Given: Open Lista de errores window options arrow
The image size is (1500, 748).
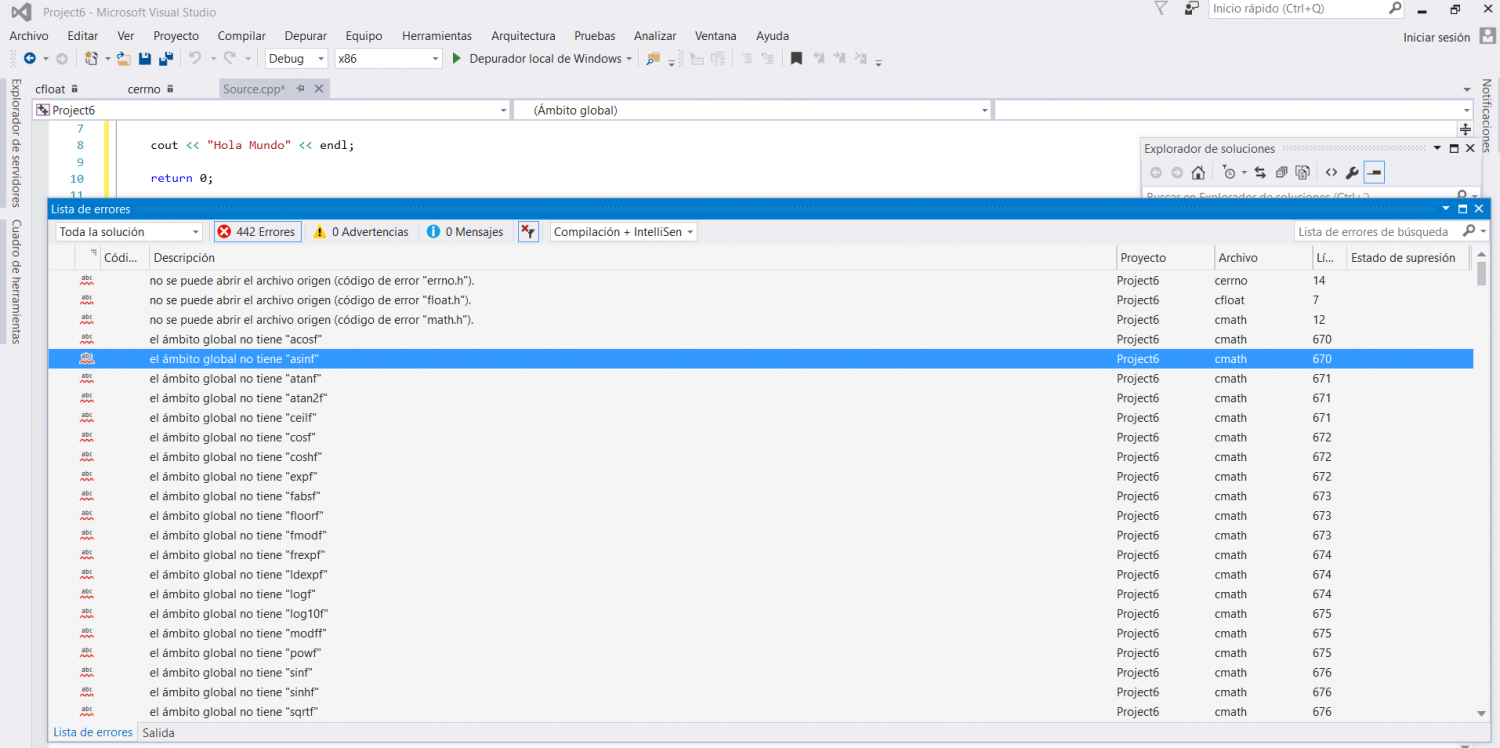Looking at the screenshot, I should (1446, 209).
